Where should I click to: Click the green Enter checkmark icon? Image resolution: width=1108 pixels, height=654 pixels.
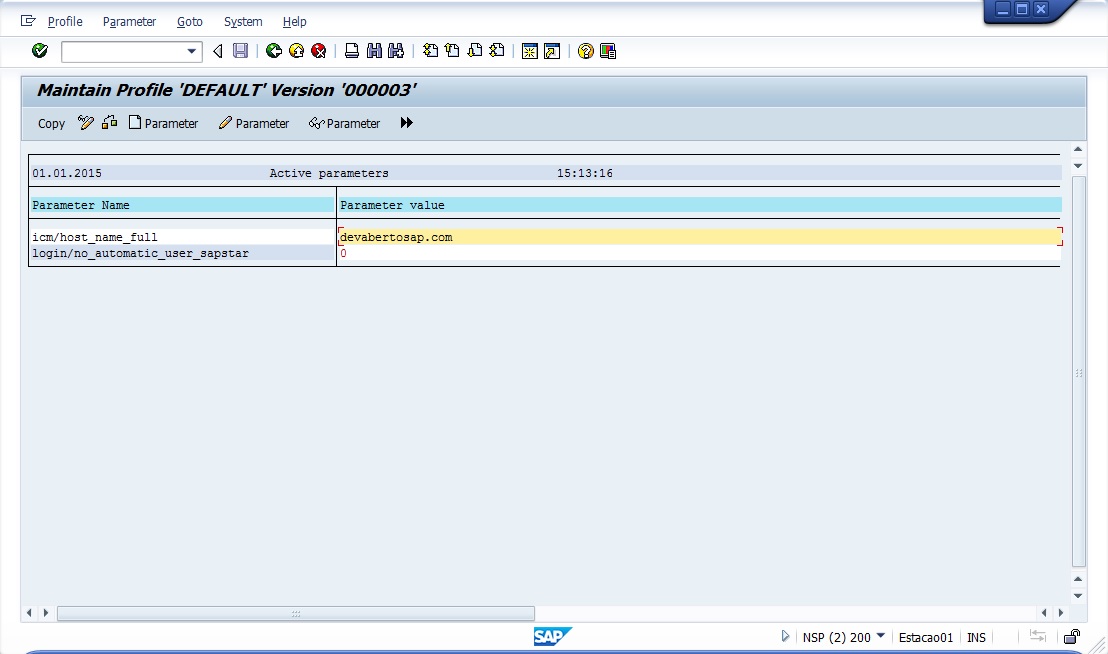click(40, 51)
